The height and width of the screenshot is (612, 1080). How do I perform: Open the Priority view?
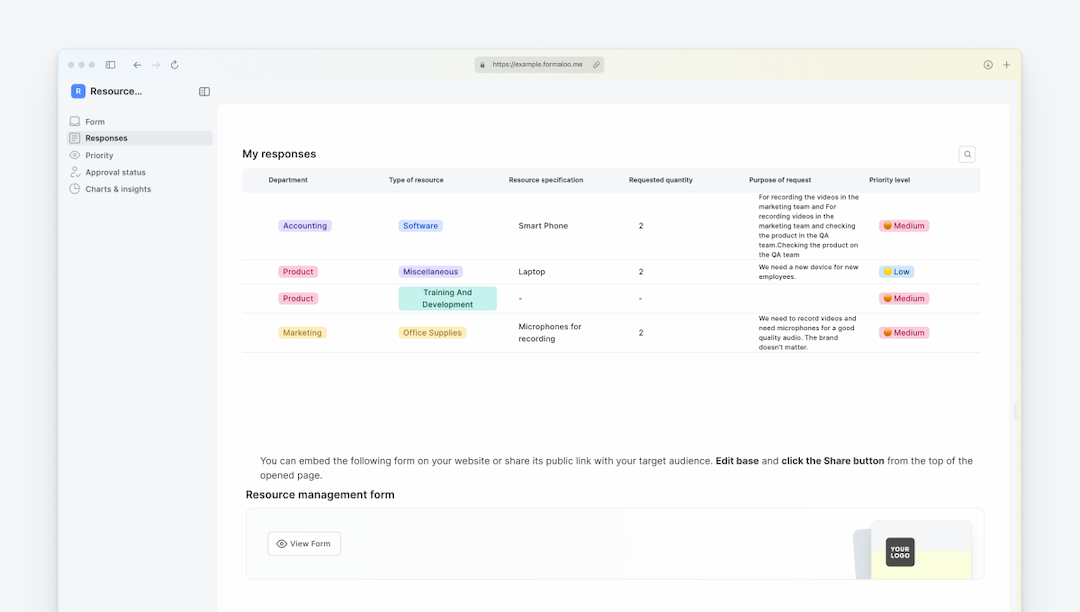(x=97, y=155)
